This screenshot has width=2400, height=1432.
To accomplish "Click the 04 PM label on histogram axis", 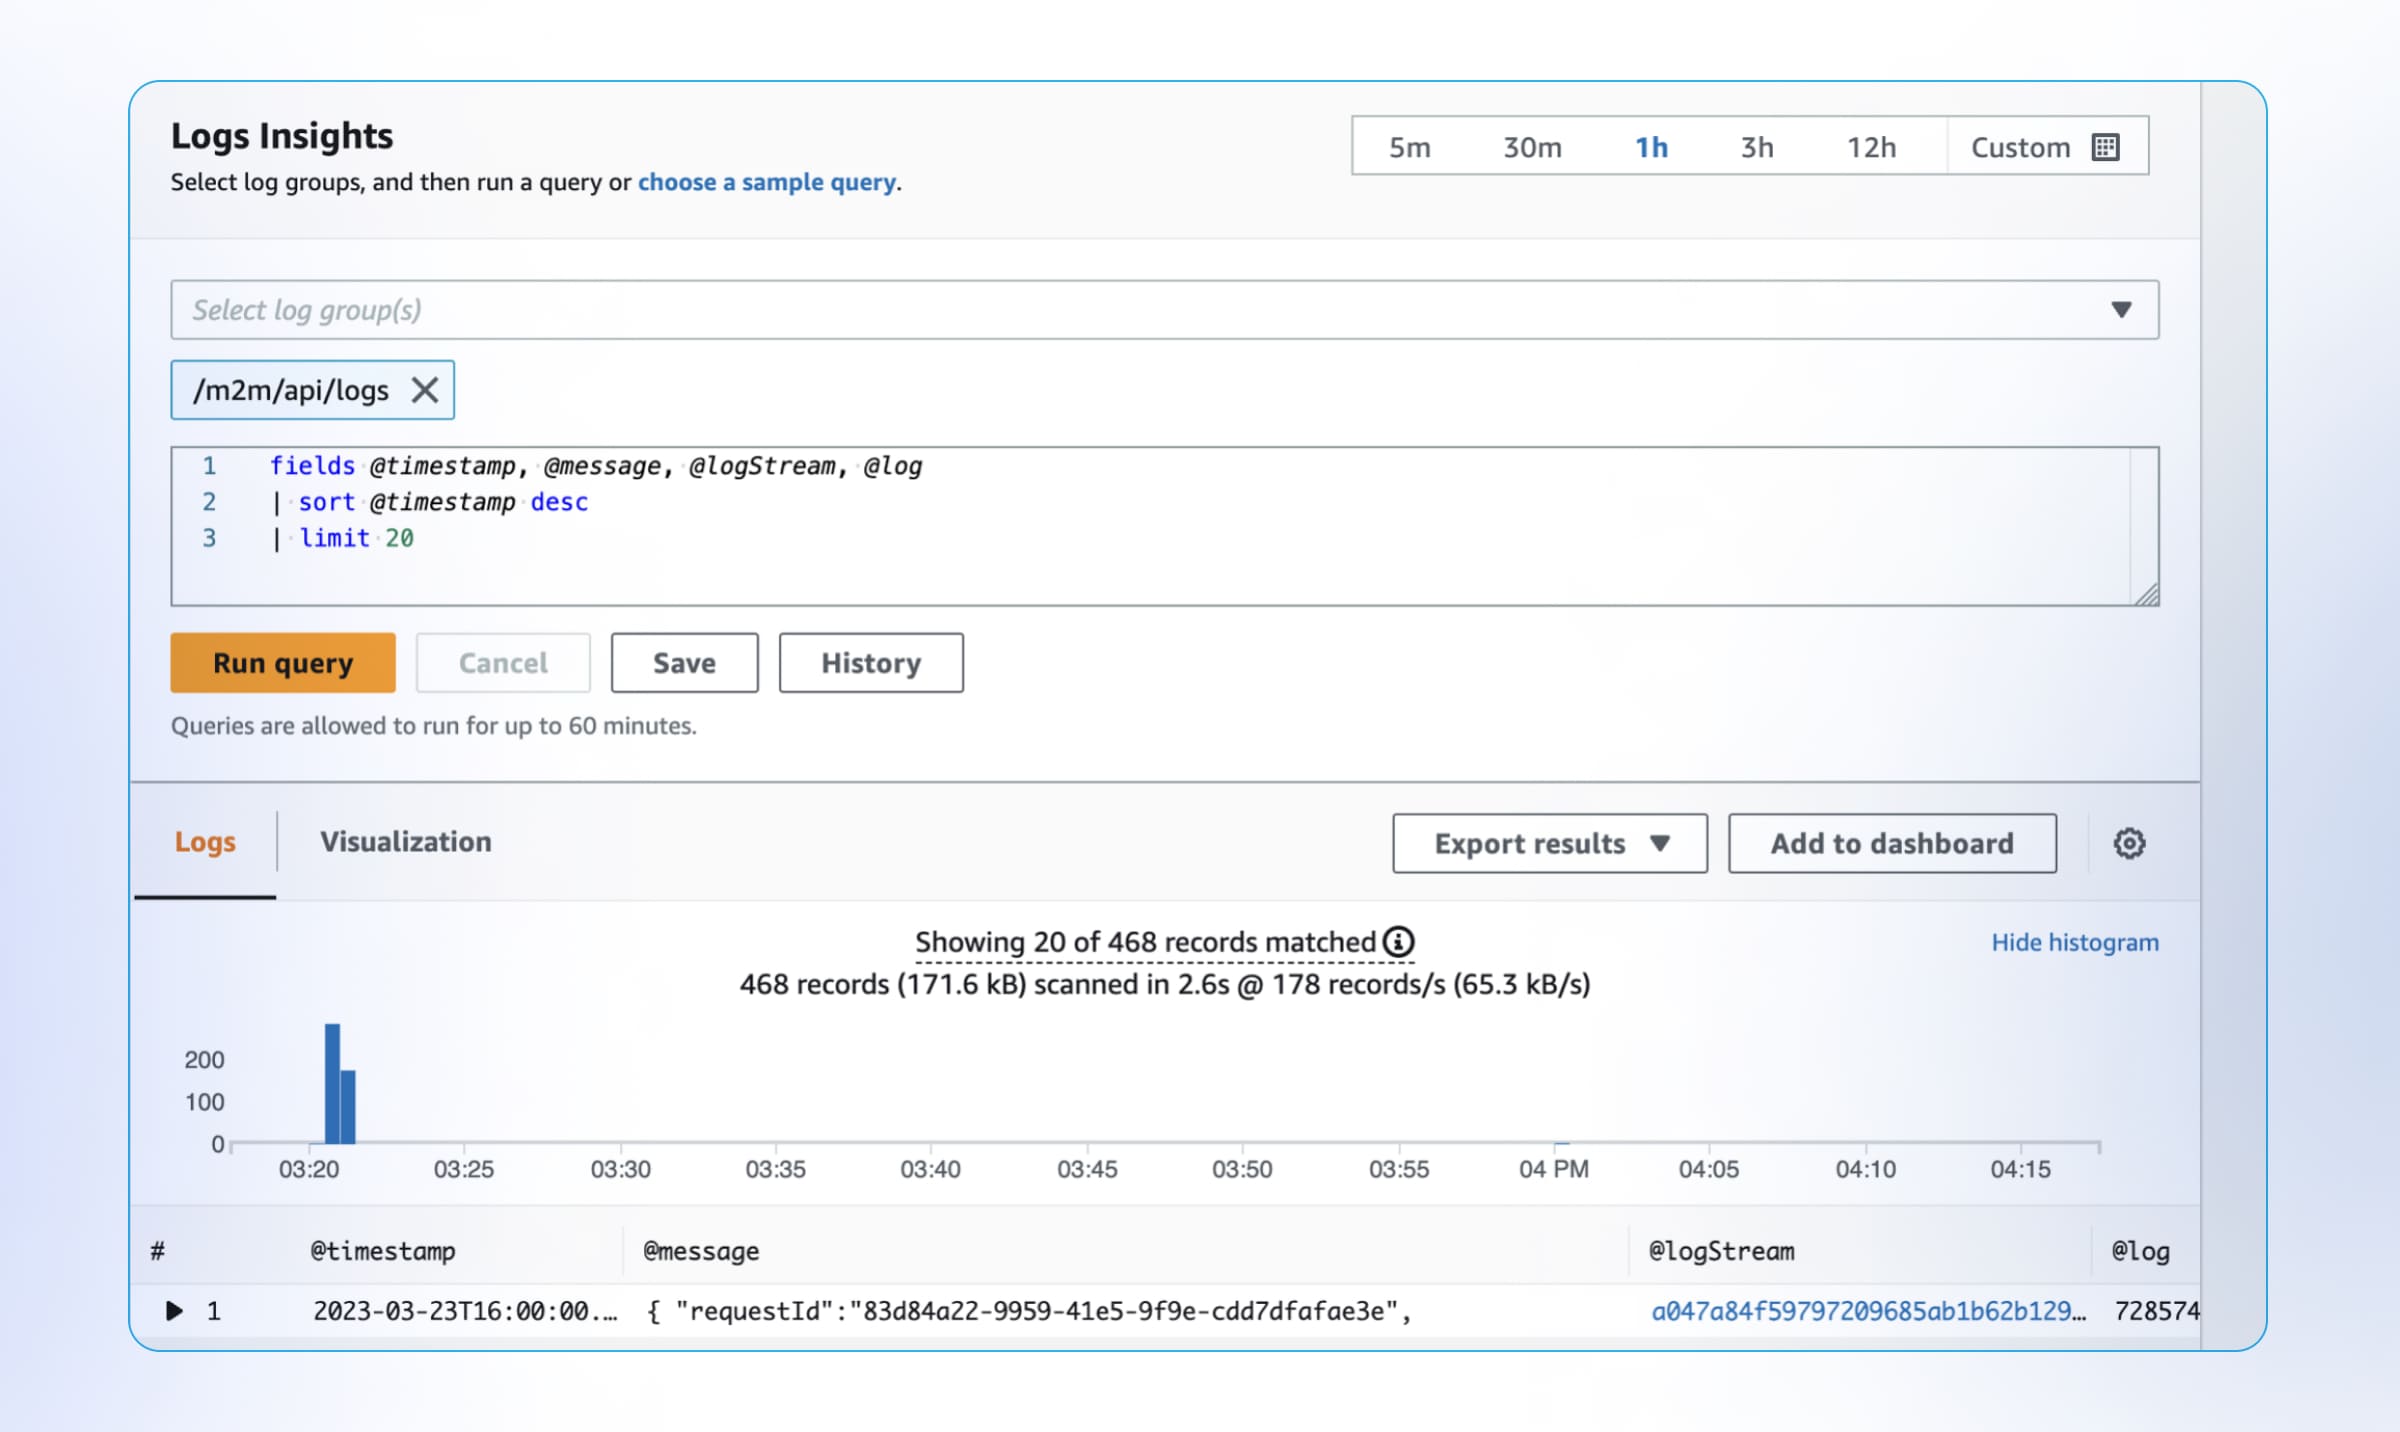I will click(1554, 1169).
